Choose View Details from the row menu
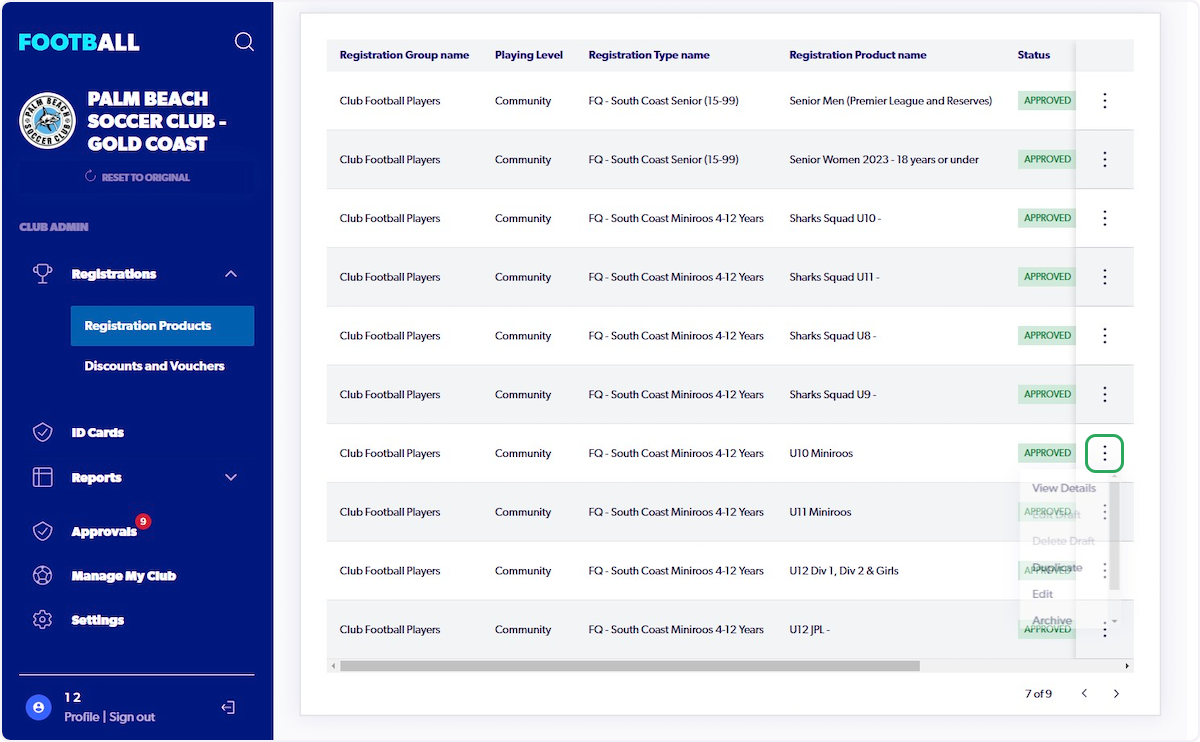Screen dimensions: 1200x742 click(1064, 488)
